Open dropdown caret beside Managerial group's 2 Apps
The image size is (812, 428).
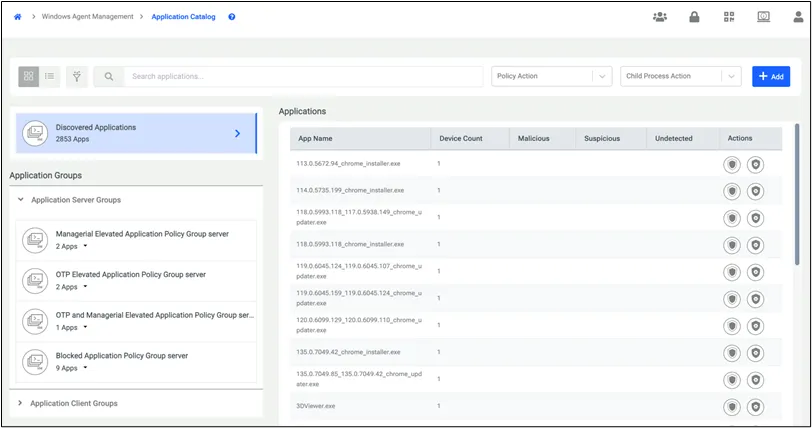[x=85, y=246]
